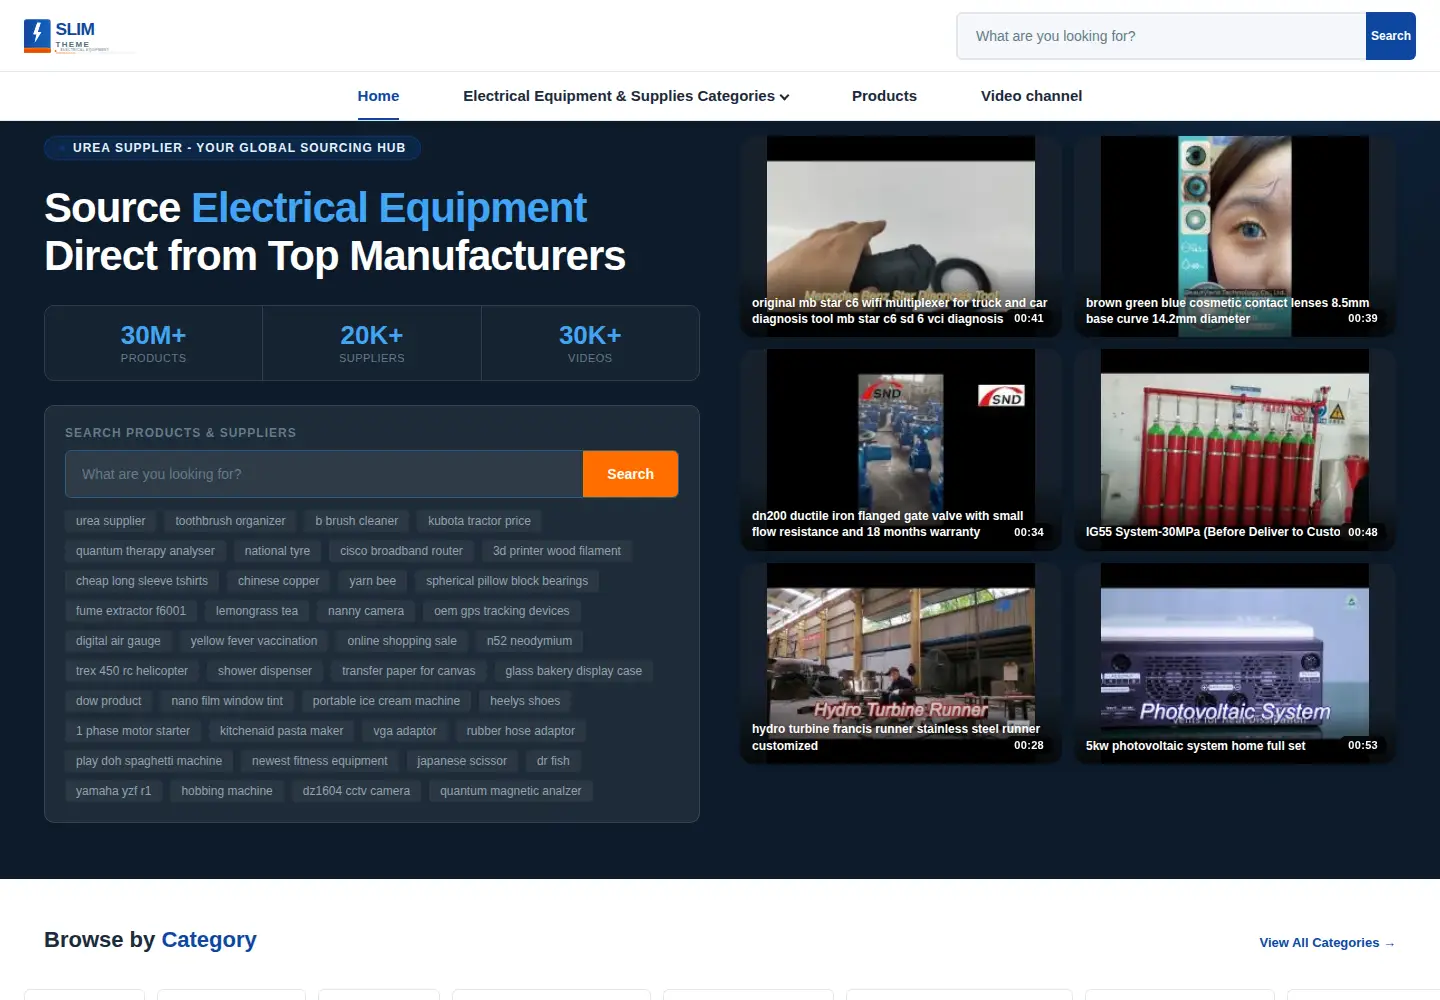Click the hero search input field

(x=324, y=474)
